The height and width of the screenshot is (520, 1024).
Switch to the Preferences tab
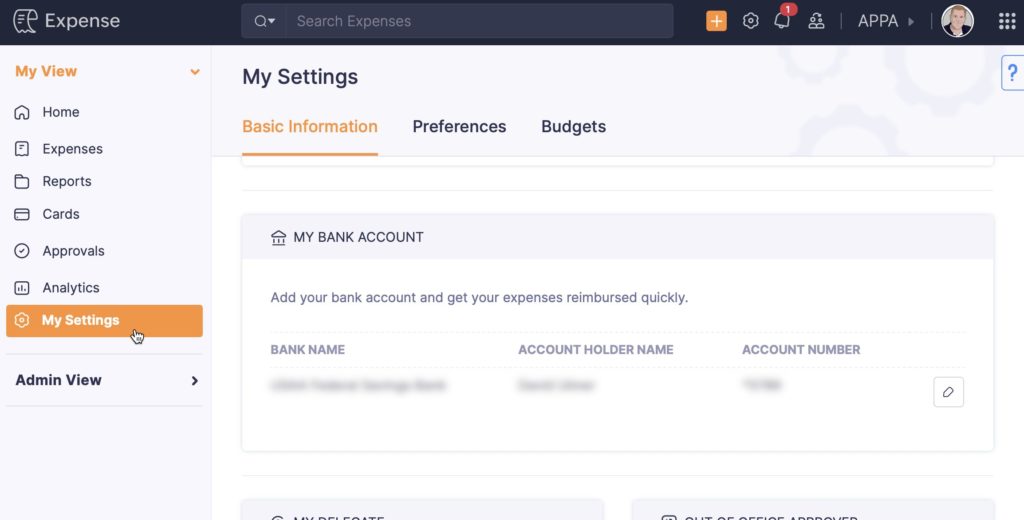[459, 127]
